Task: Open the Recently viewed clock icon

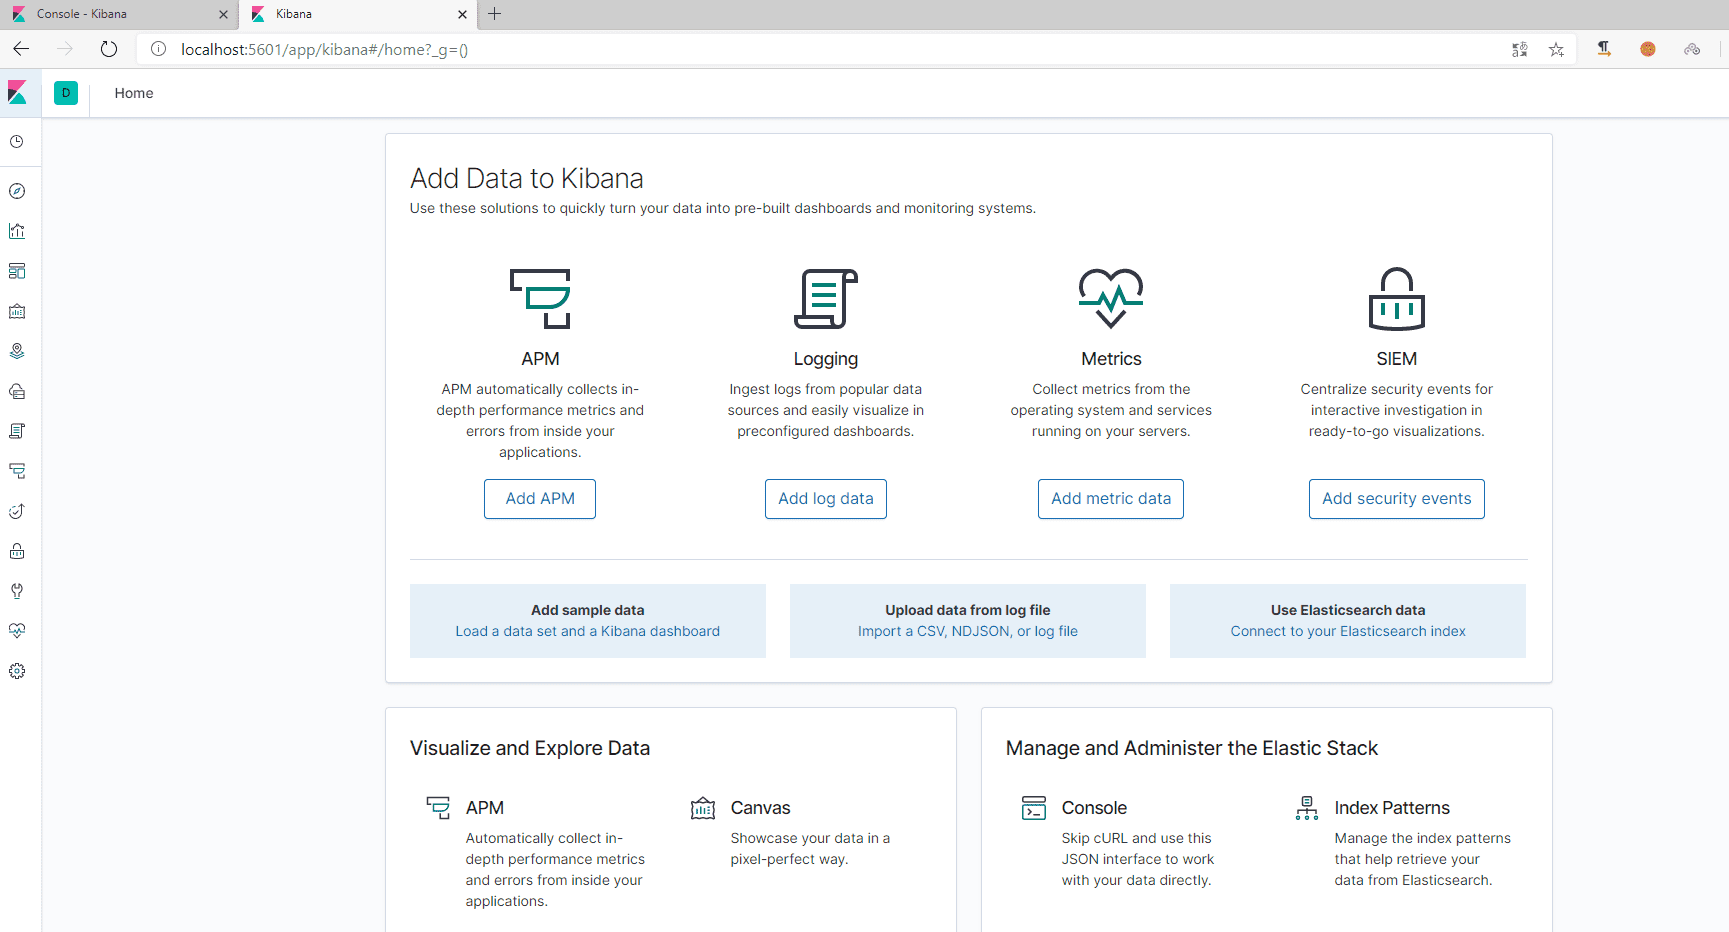Action: coord(17,142)
